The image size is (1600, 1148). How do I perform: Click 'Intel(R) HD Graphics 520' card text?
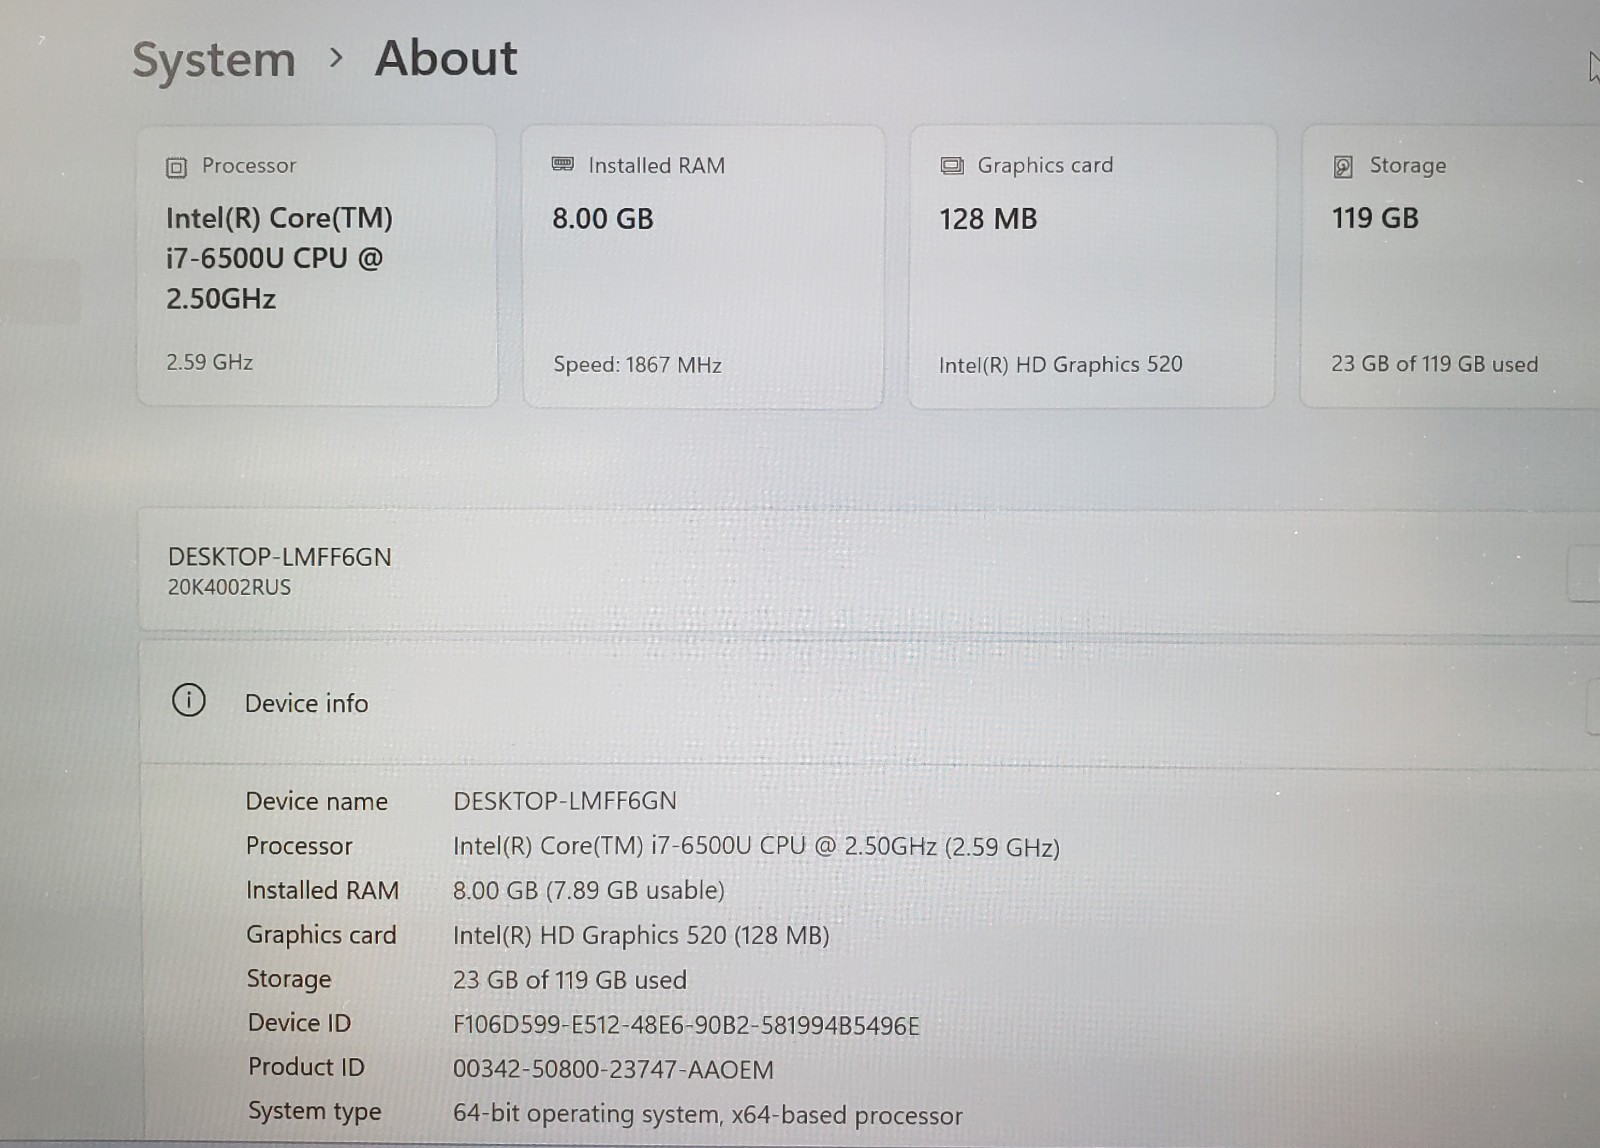[1061, 365]
